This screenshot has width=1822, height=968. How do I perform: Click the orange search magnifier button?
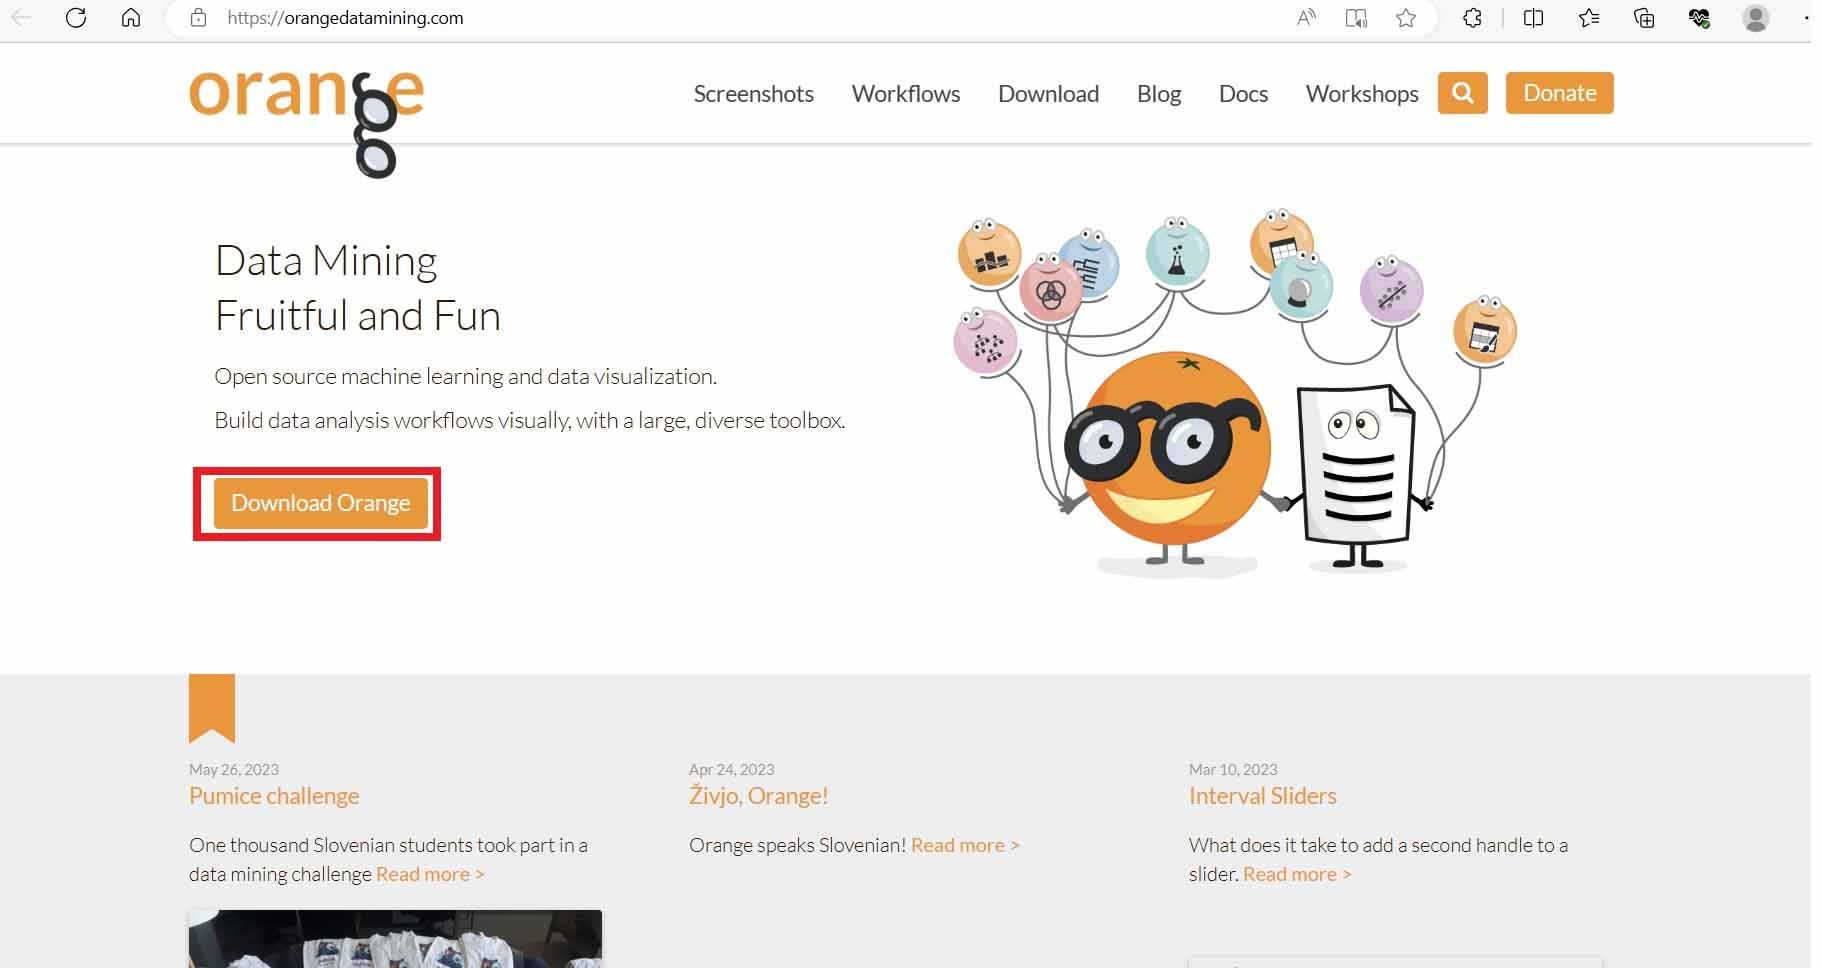click(1463, 93)
